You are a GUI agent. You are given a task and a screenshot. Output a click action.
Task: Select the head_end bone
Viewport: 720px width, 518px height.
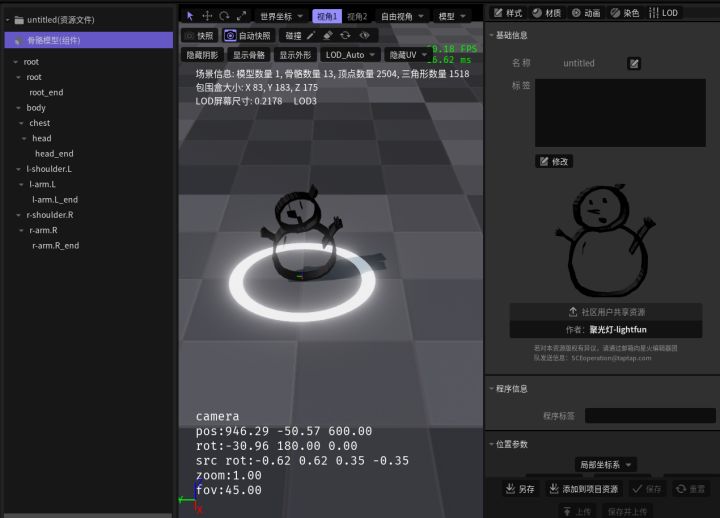coord(54,154)
